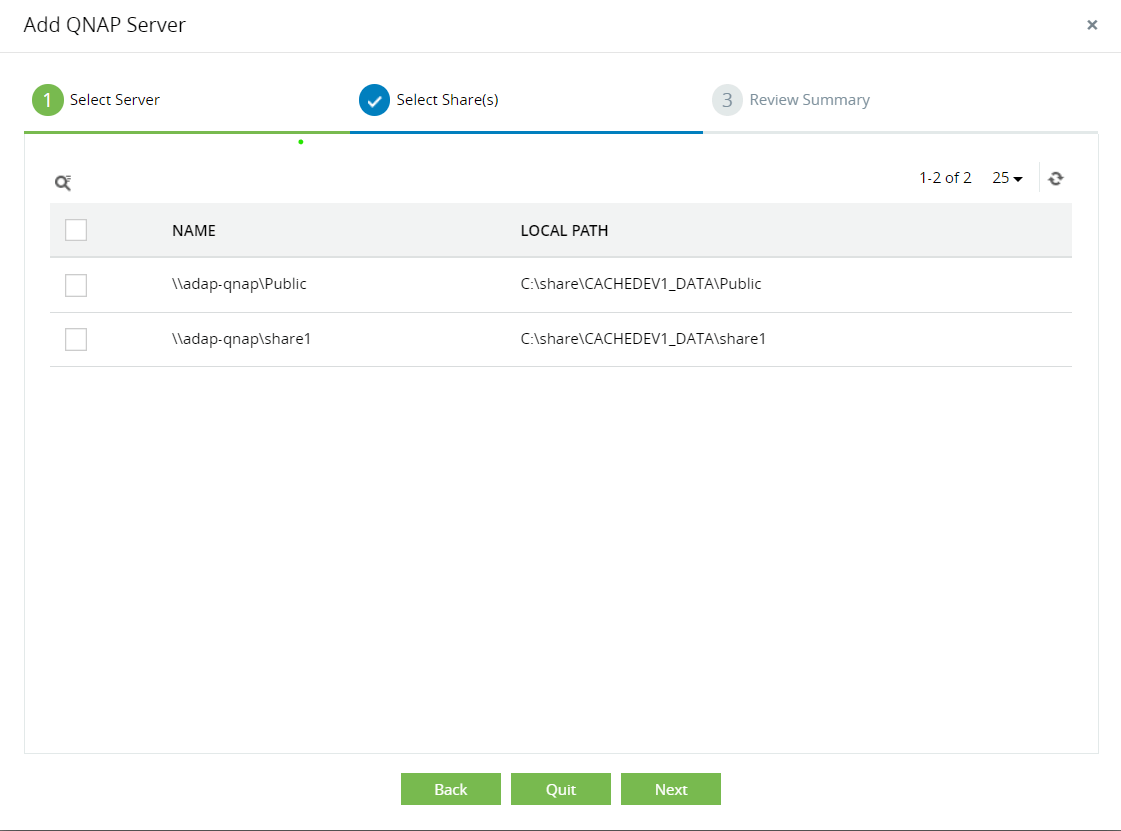Open the table search filter icon

tap(63, 182)
